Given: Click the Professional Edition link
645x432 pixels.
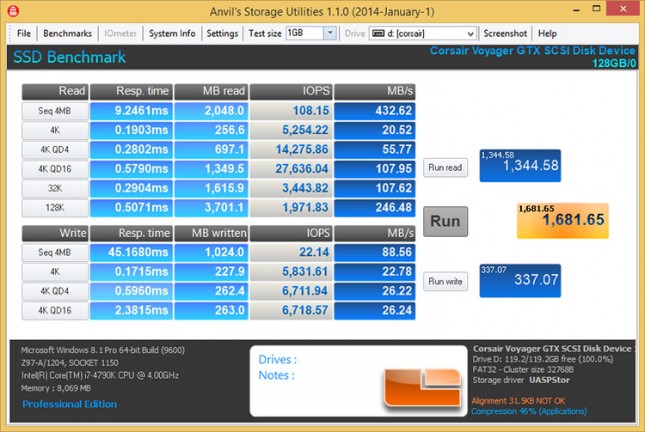Looking at the screenshot, I should click(70, 404).
